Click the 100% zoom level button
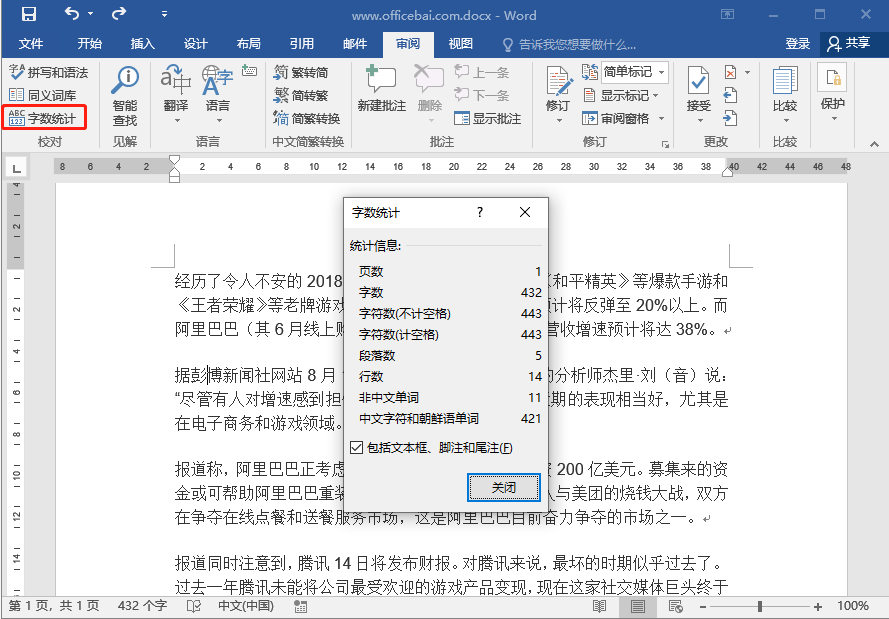 [853, 606]
